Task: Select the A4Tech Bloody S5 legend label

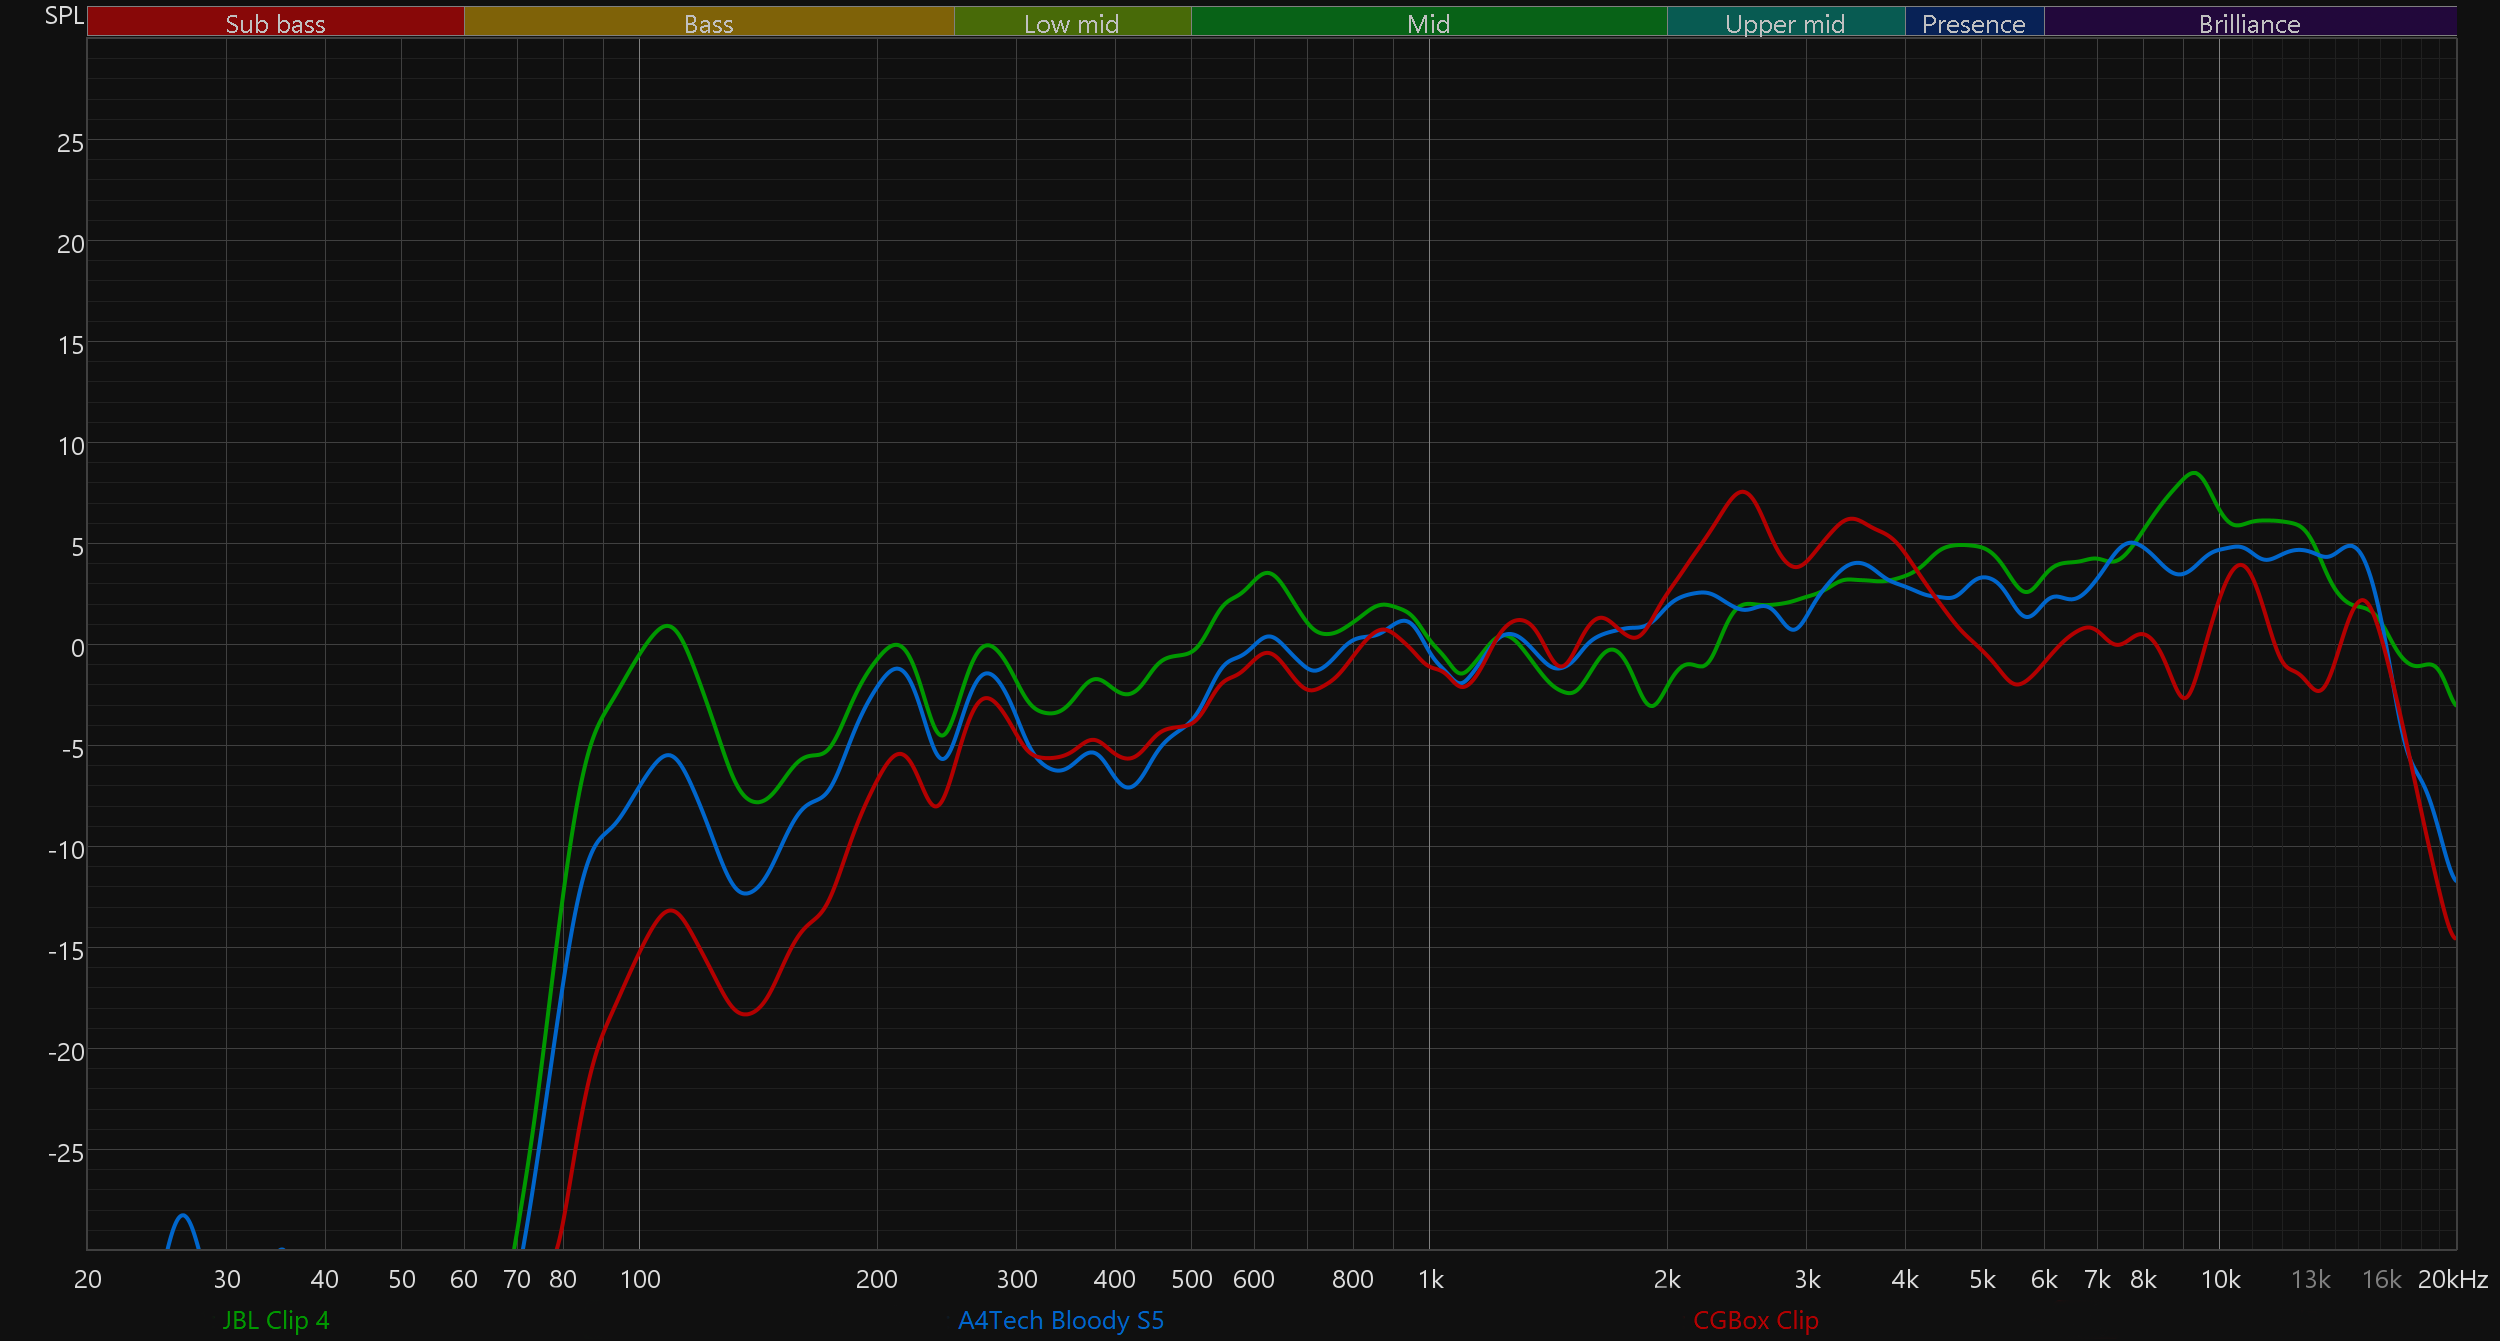Action: pyautogui.click(x=1061, y=1320)
